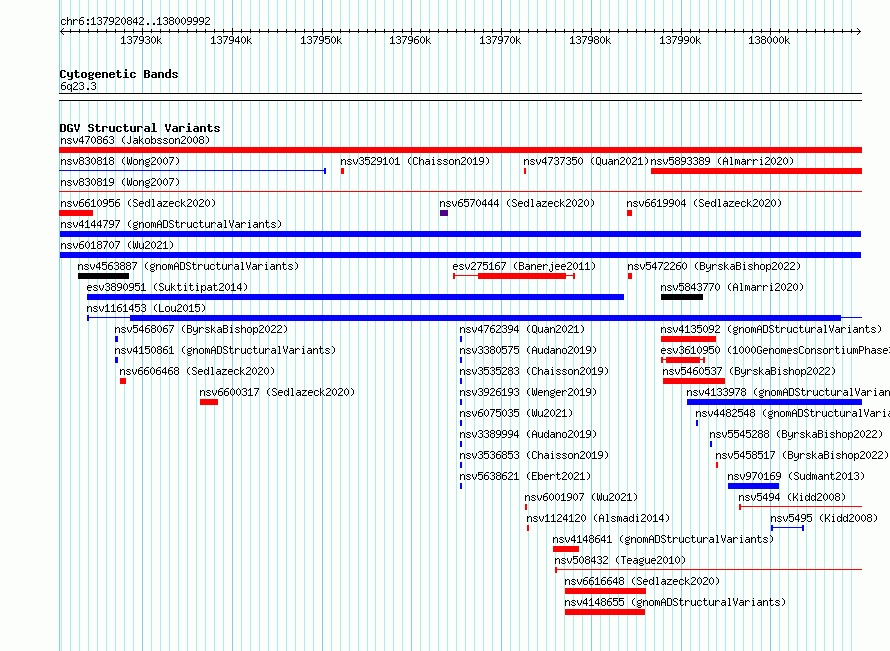Viewport: 890px width, 651px height.
Task: Click nsv4737350 (Quan2021) label
Action: click(586, 161)
